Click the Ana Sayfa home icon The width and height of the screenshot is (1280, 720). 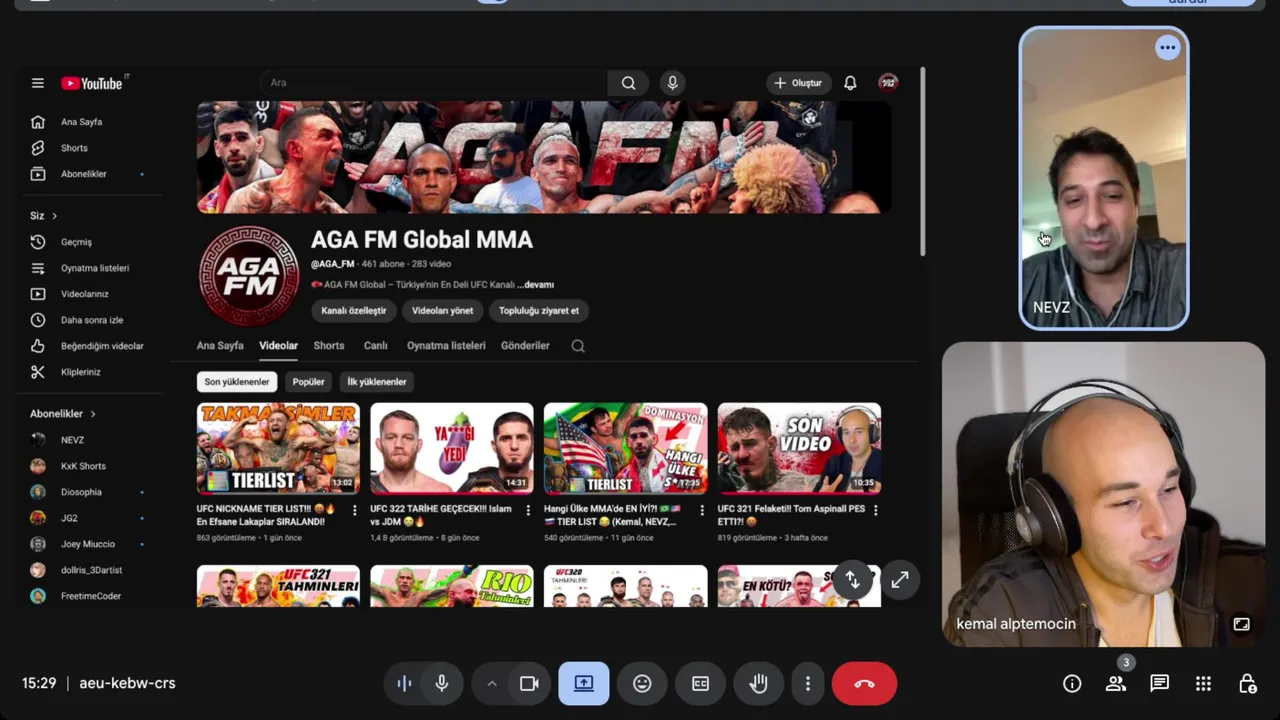pos(38,122)
